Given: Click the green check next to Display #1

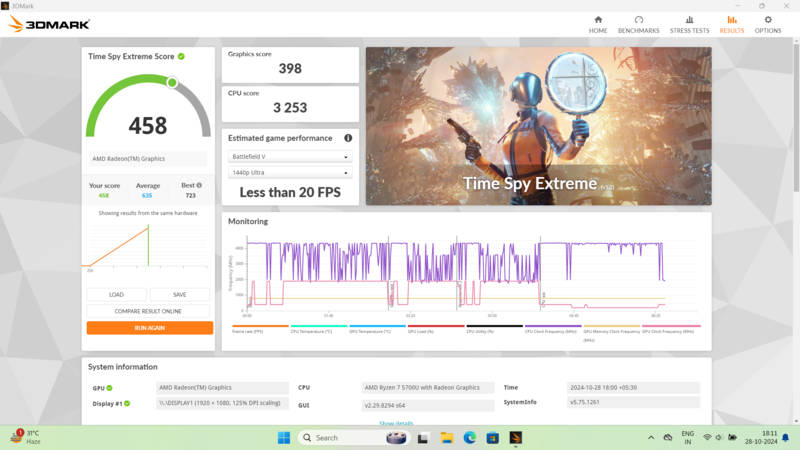Looking at the screenshot, I should click(x=127, y=403).
